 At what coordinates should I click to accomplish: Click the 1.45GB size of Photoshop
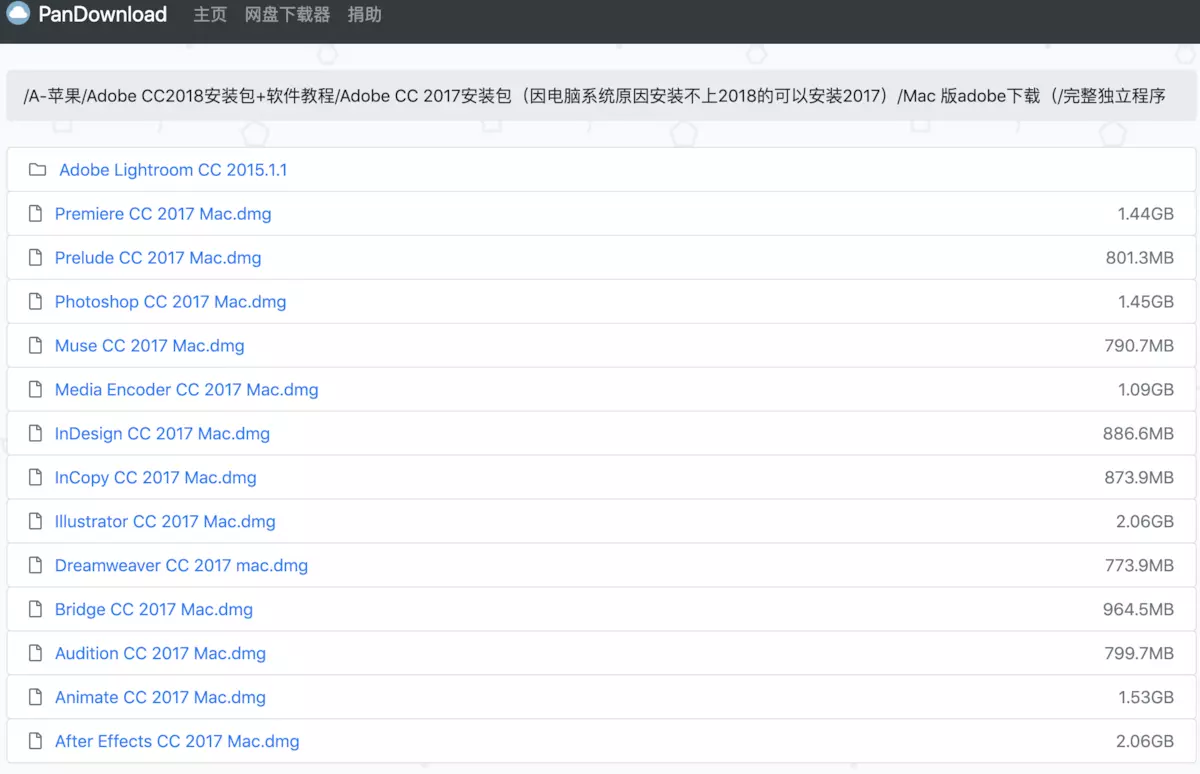coord(1146,302)
